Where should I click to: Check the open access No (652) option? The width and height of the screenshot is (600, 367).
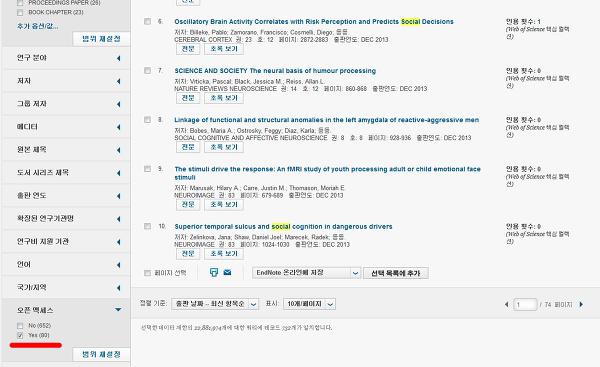point(20,326)
